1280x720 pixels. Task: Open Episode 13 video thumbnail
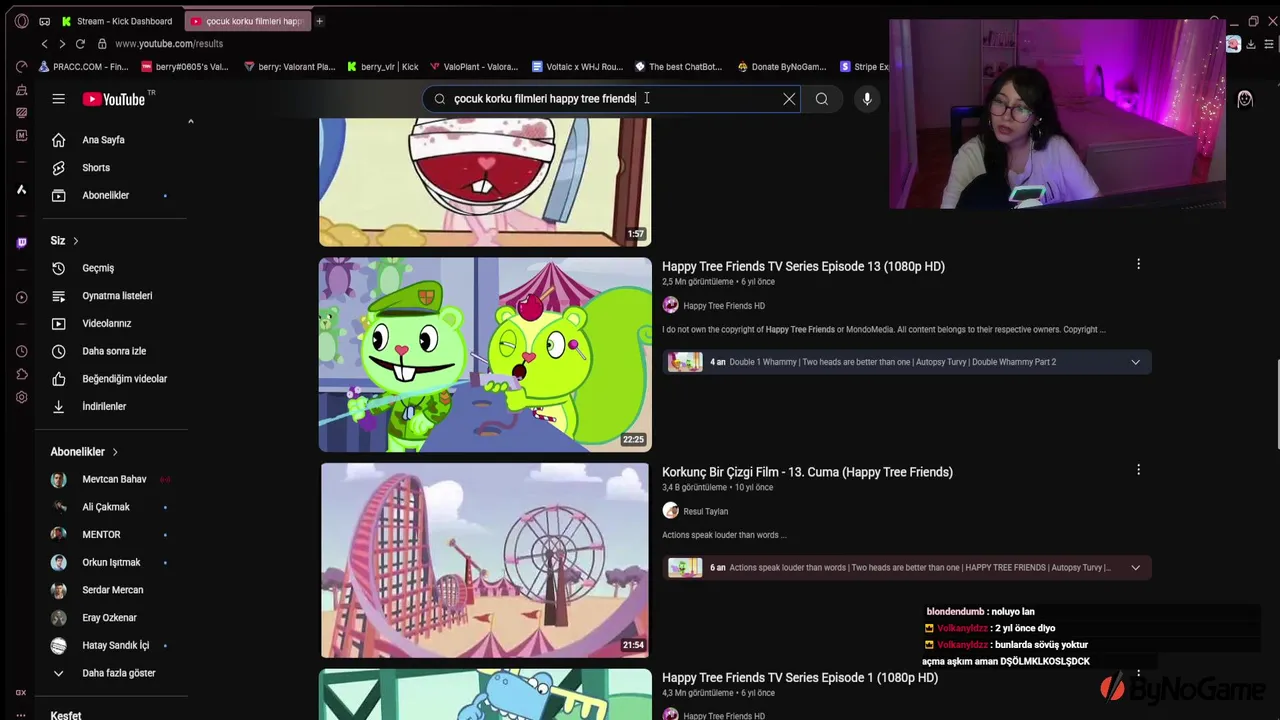485,355
